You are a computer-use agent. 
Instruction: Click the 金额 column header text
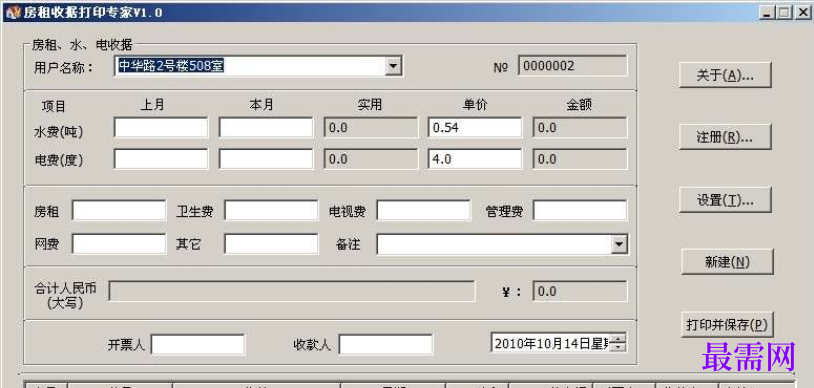click(579, 104)
